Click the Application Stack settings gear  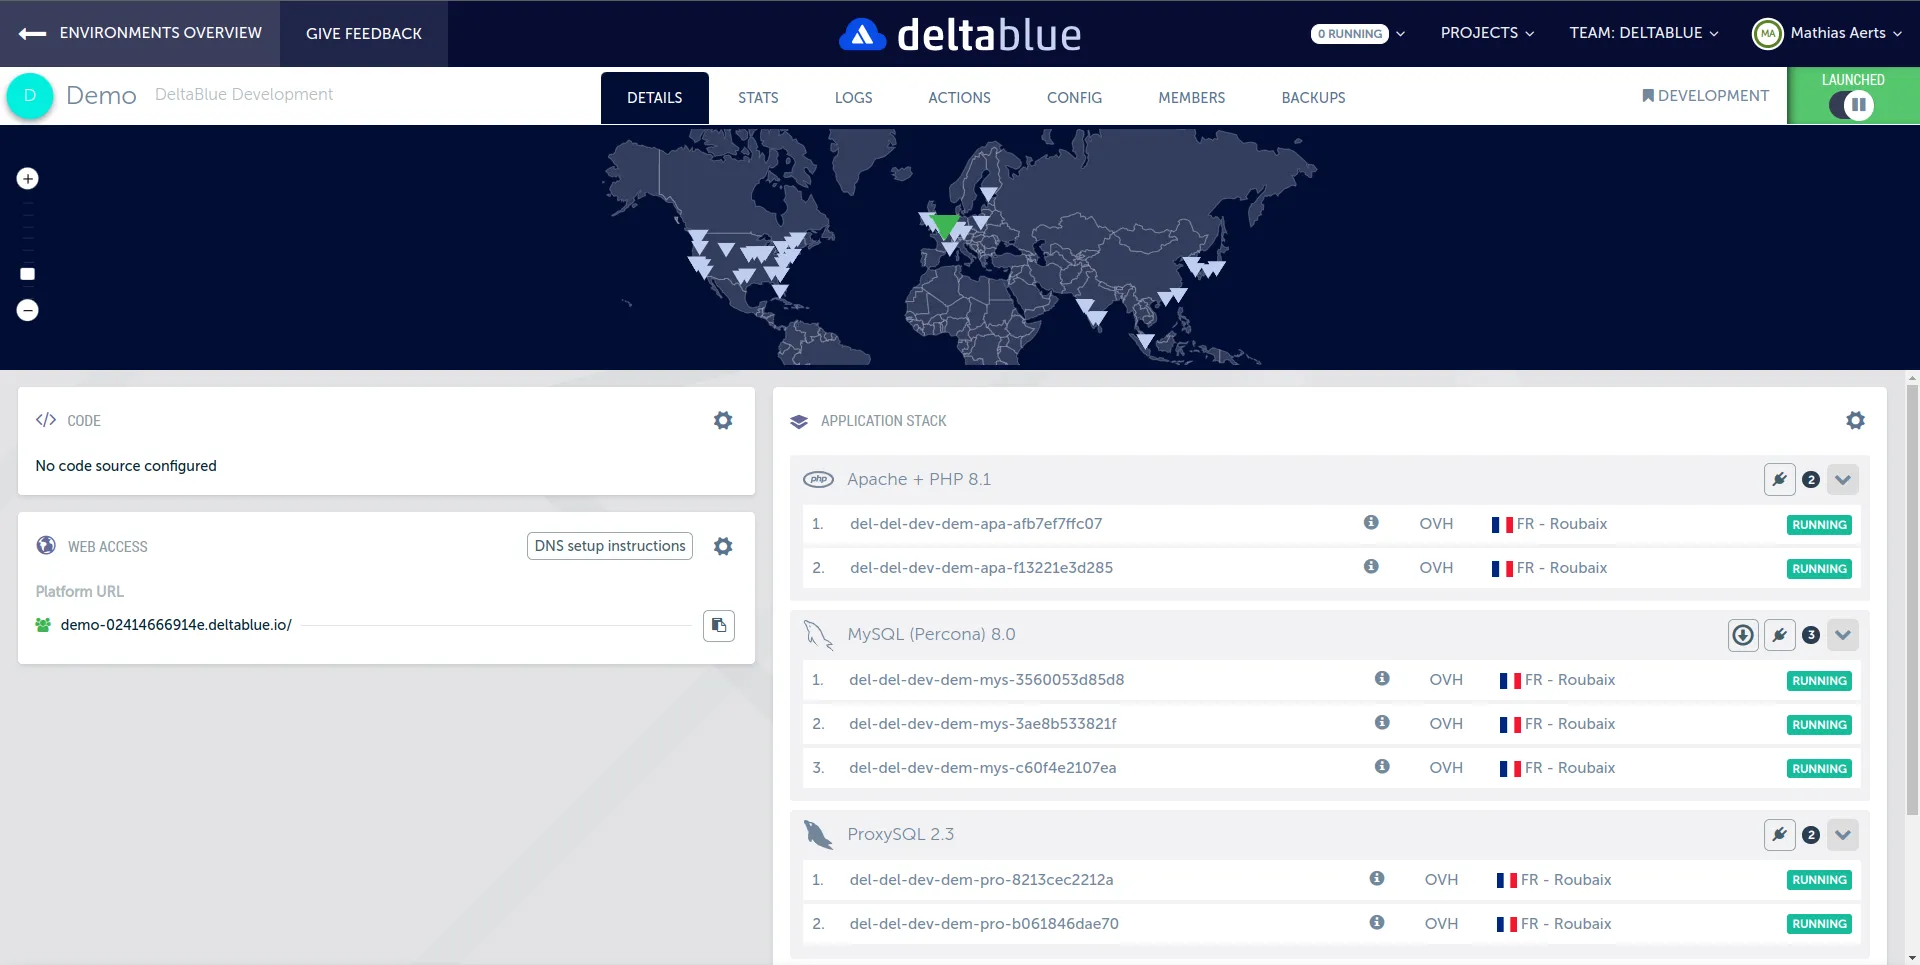[1855, 421]
